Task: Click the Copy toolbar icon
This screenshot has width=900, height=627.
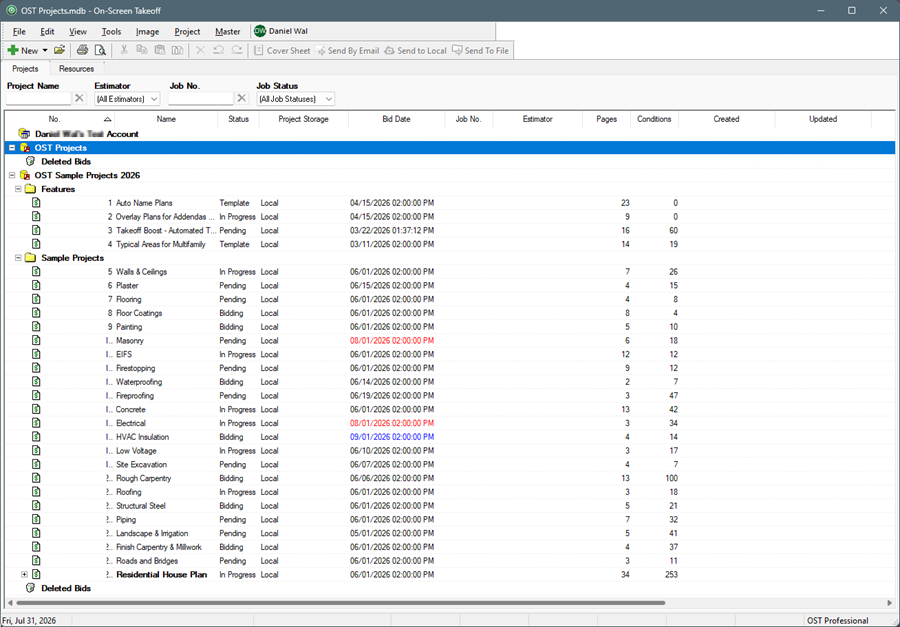Action: click(x=142, y=51)
